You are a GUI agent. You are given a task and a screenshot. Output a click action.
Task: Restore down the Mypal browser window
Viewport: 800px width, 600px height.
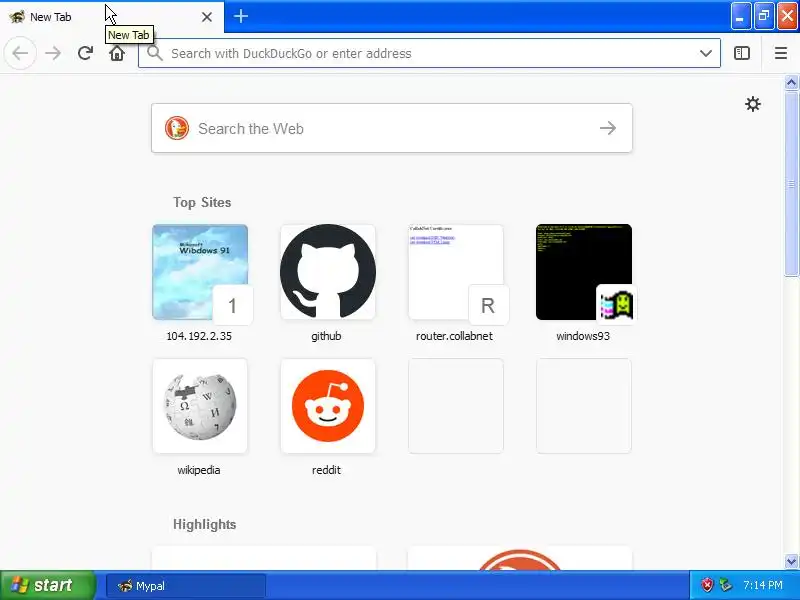point(763,16)
